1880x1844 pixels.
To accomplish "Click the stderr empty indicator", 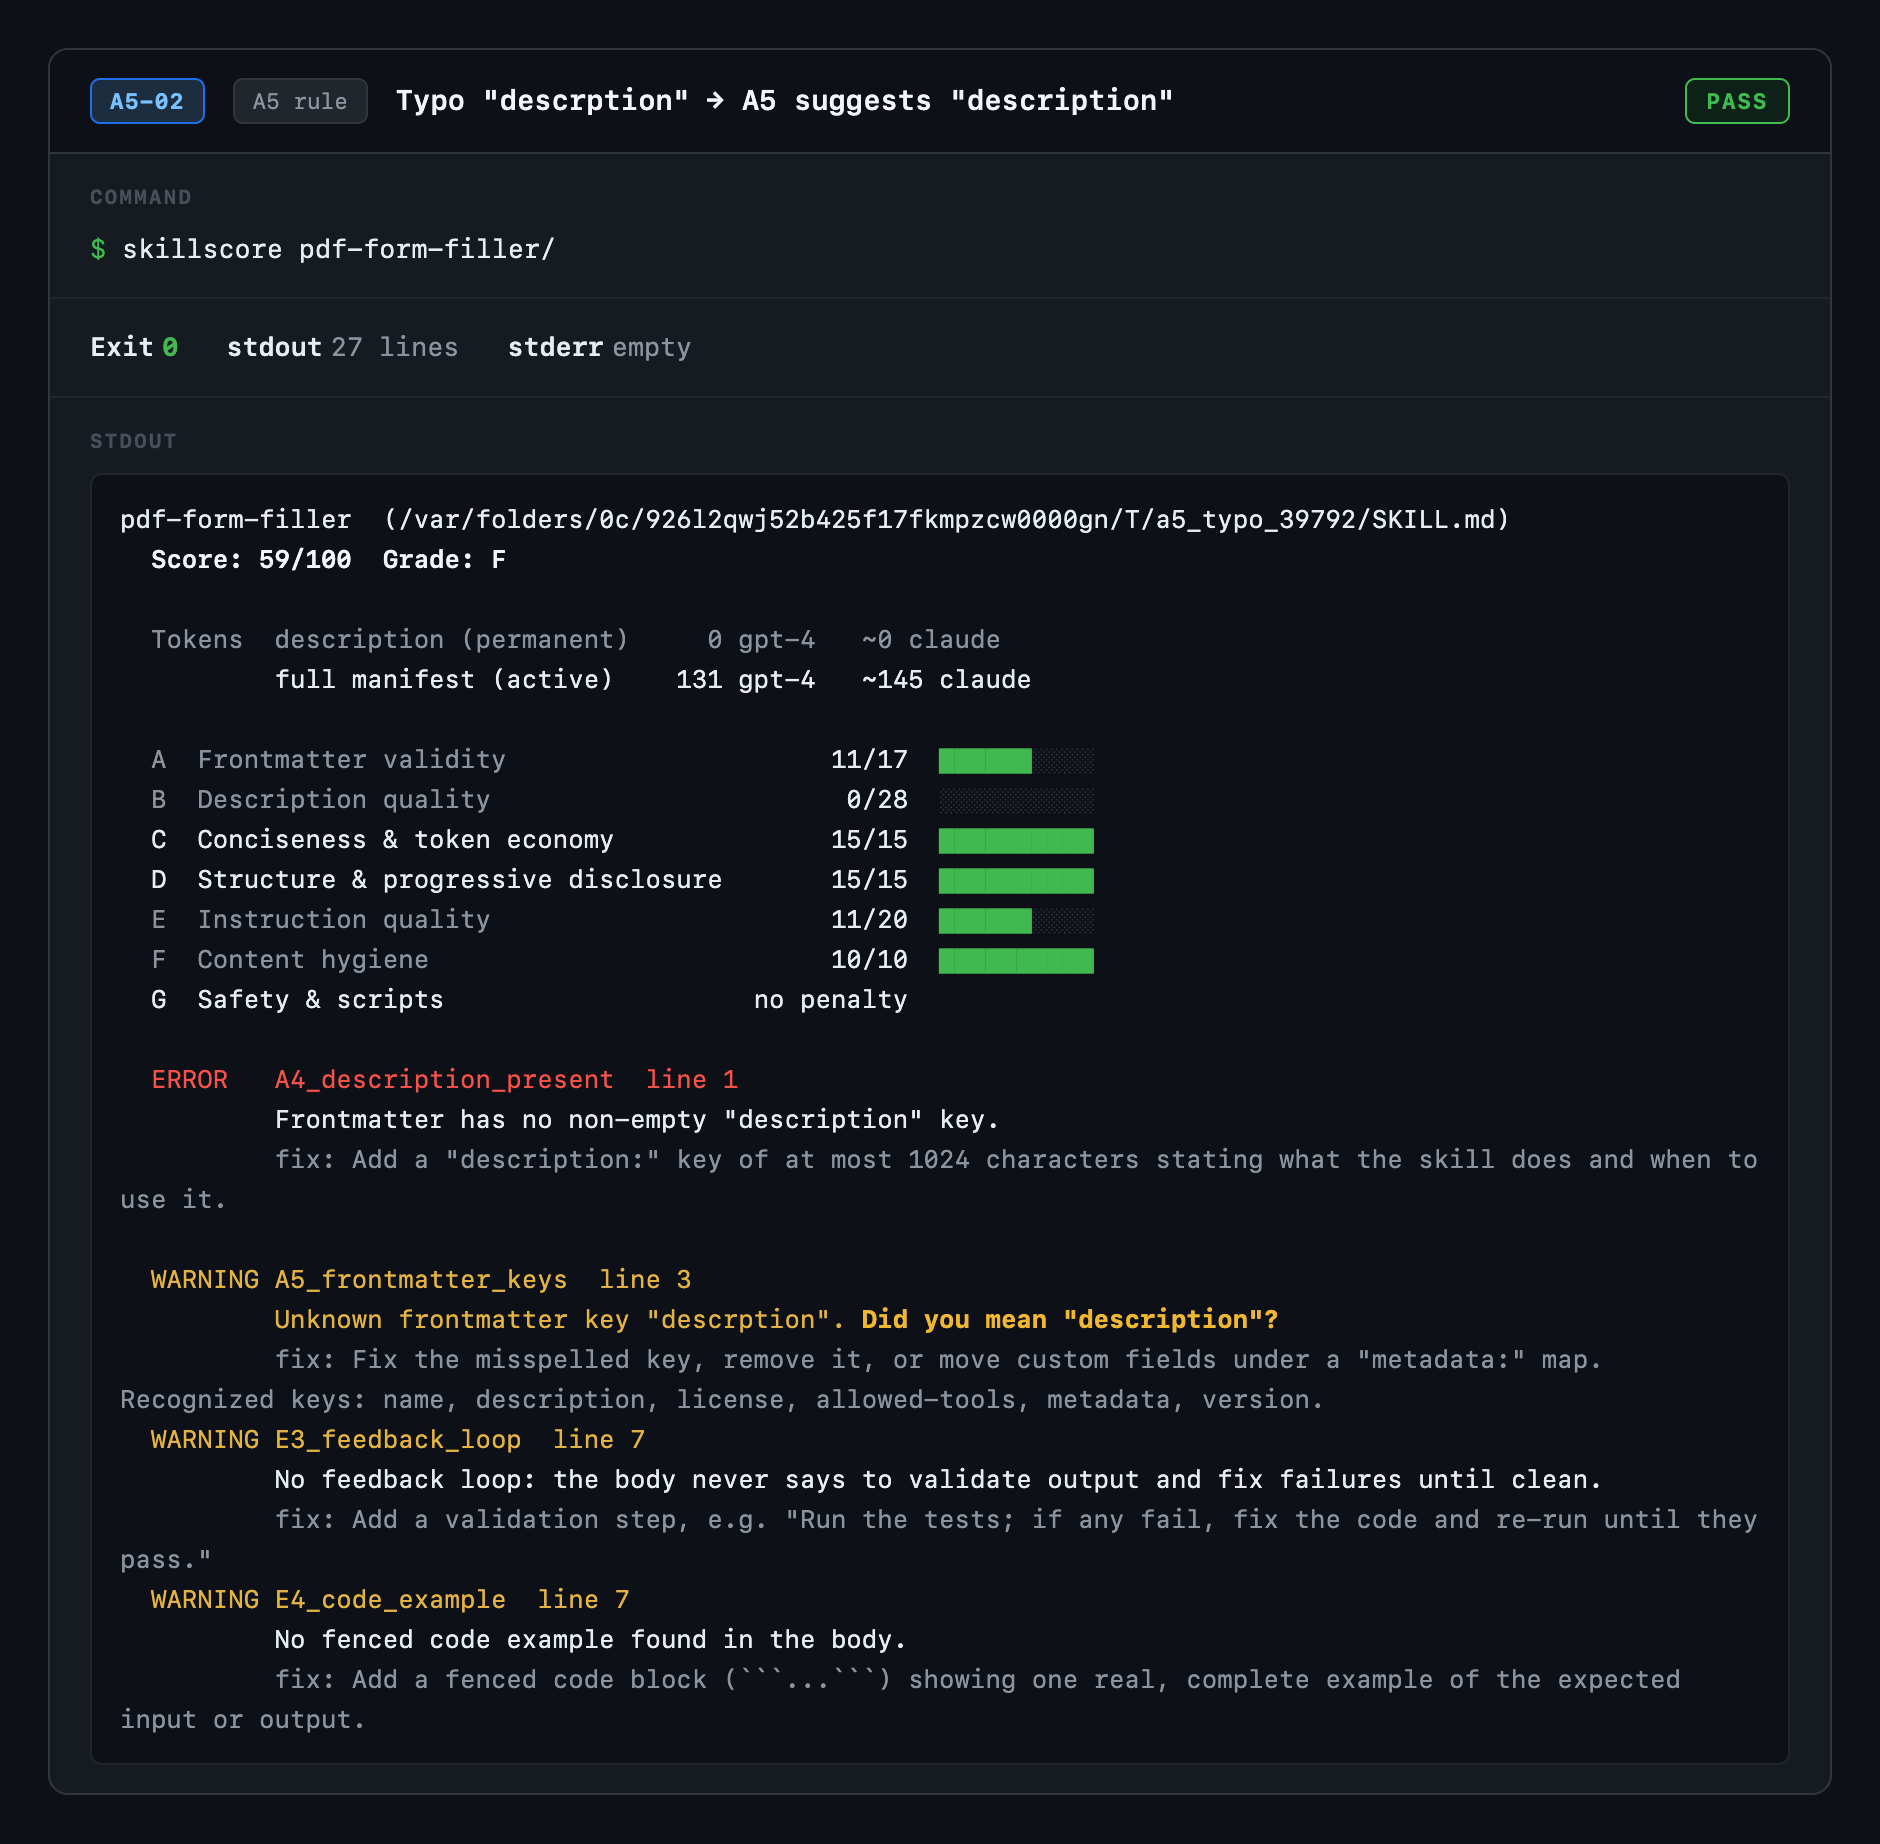I will [x=599, y=347].
